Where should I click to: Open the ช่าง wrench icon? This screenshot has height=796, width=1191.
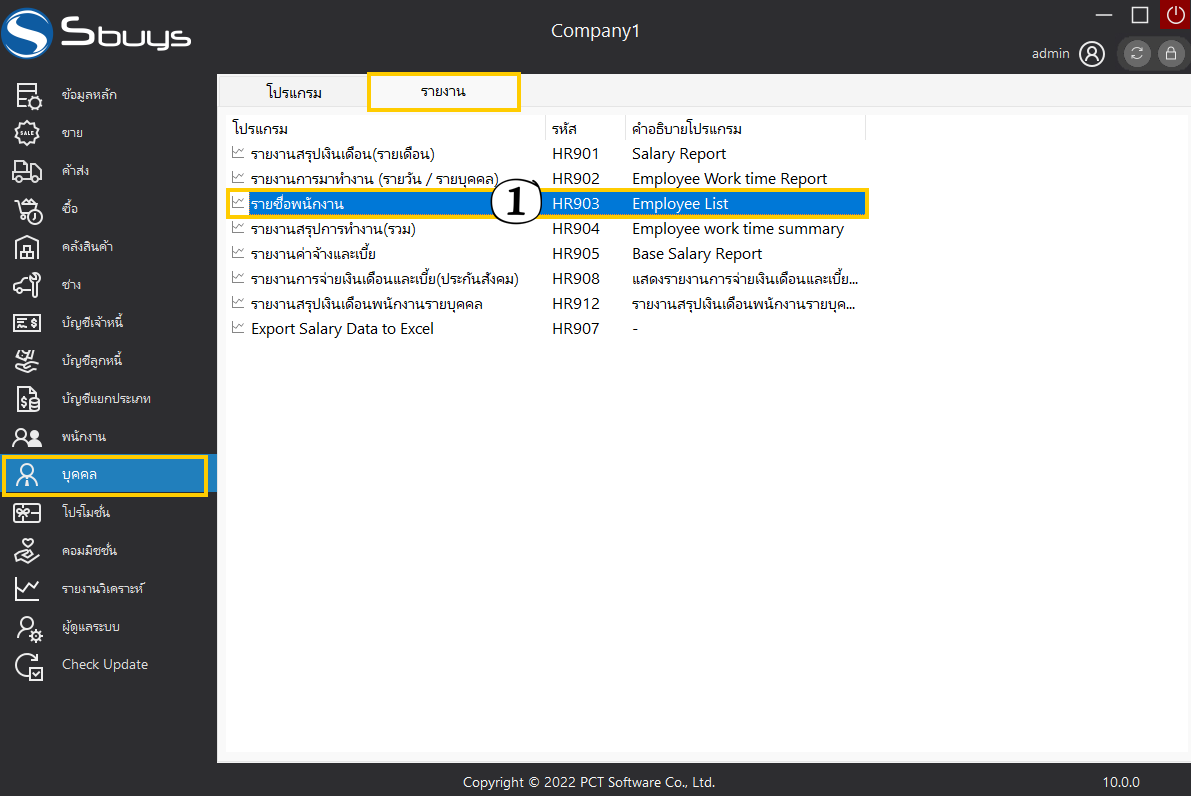click(x=27, y=285)
